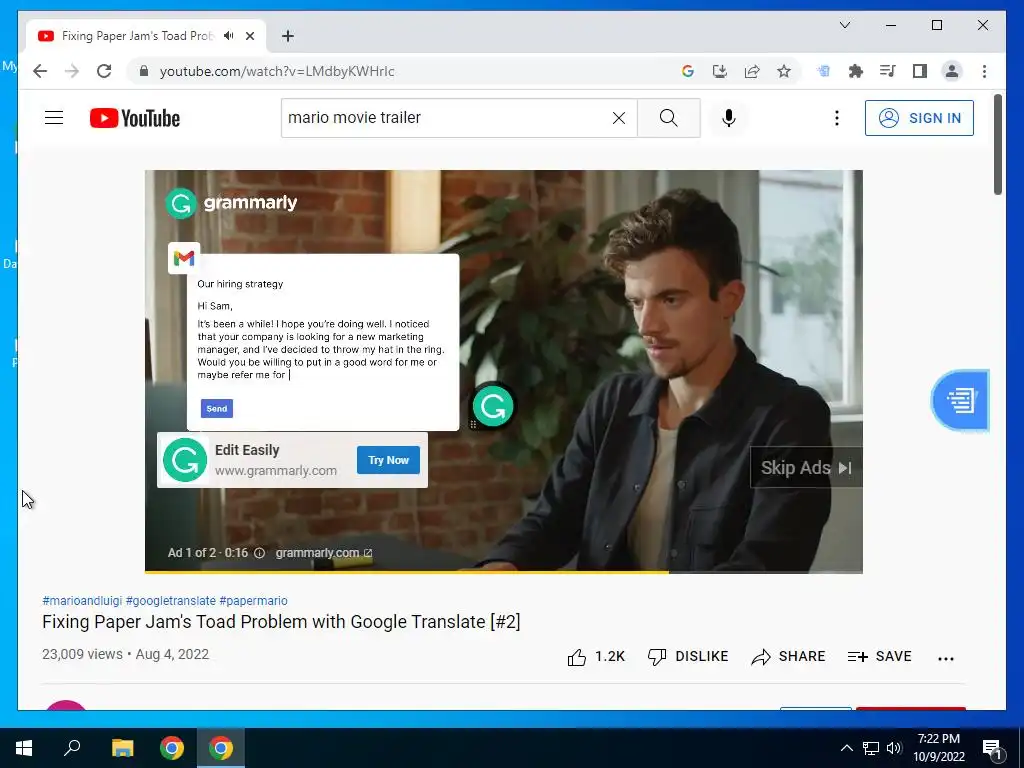Click the address bar URL
This screenshot has width=1024, height=768.
tap(277, 71)
